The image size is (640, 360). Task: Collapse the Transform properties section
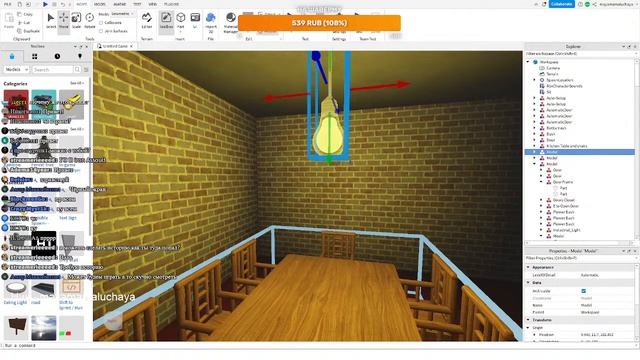(x=528, y=320)
